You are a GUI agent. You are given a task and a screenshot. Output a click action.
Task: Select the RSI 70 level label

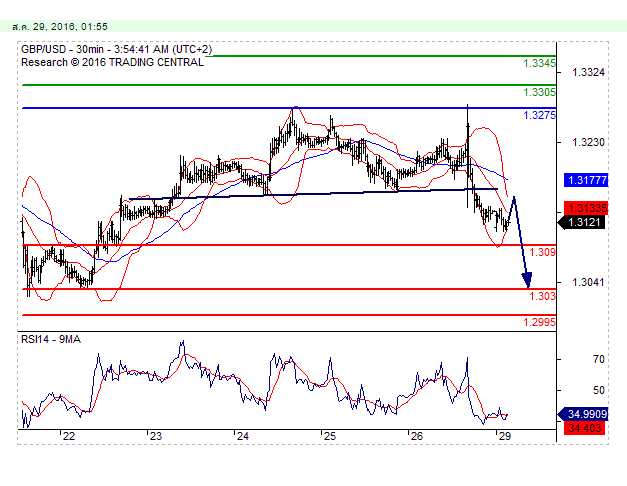point(599,360)
